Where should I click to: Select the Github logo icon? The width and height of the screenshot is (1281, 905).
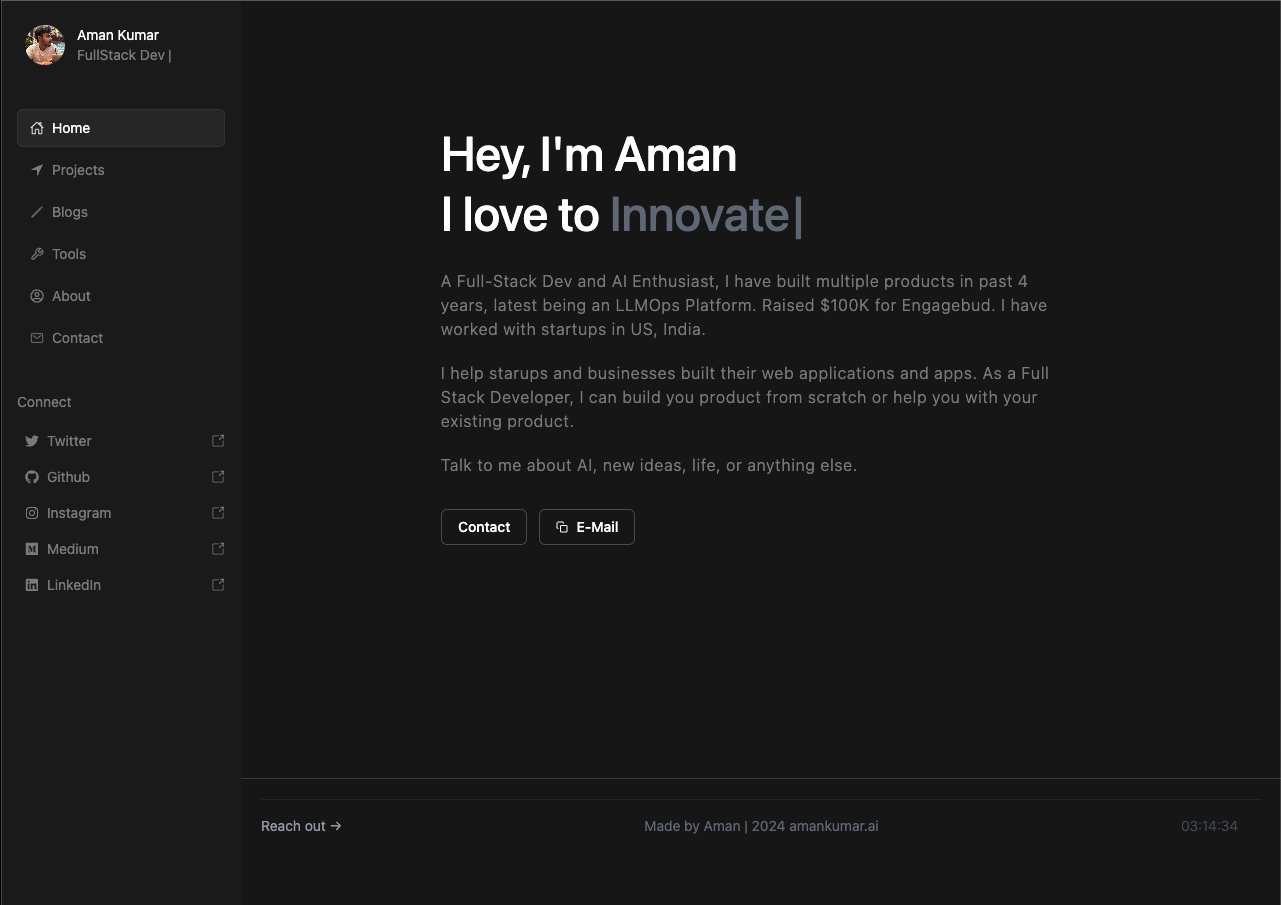31,476
